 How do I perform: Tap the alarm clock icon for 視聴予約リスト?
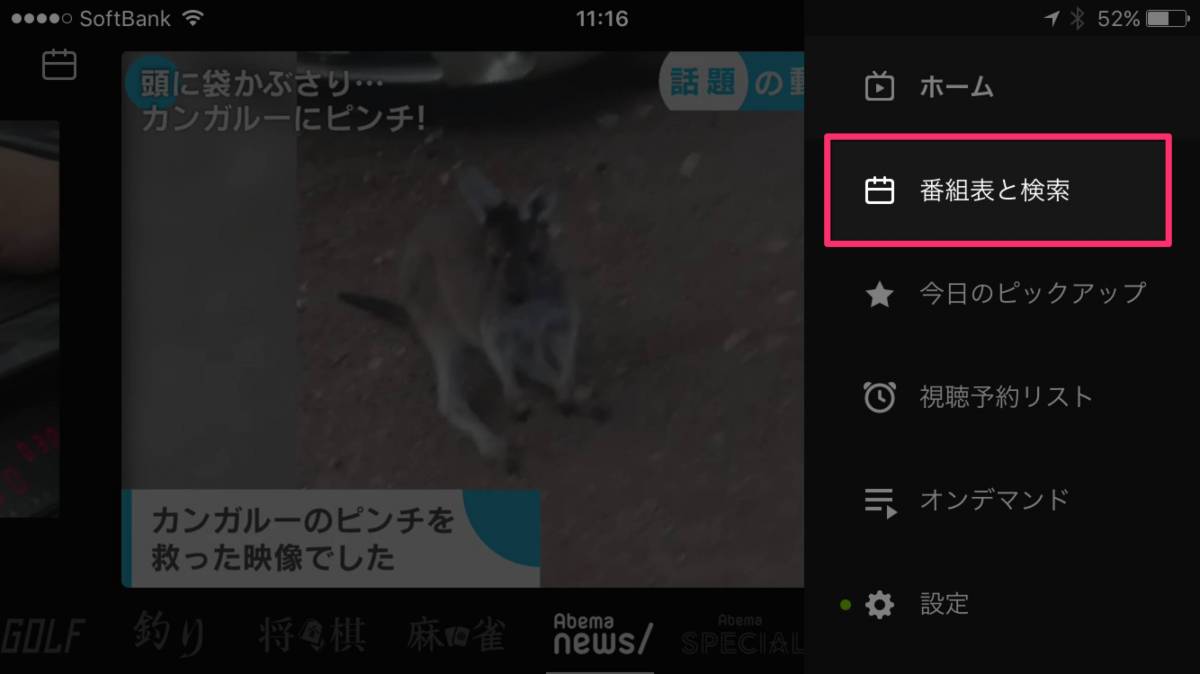click(879, 397)
